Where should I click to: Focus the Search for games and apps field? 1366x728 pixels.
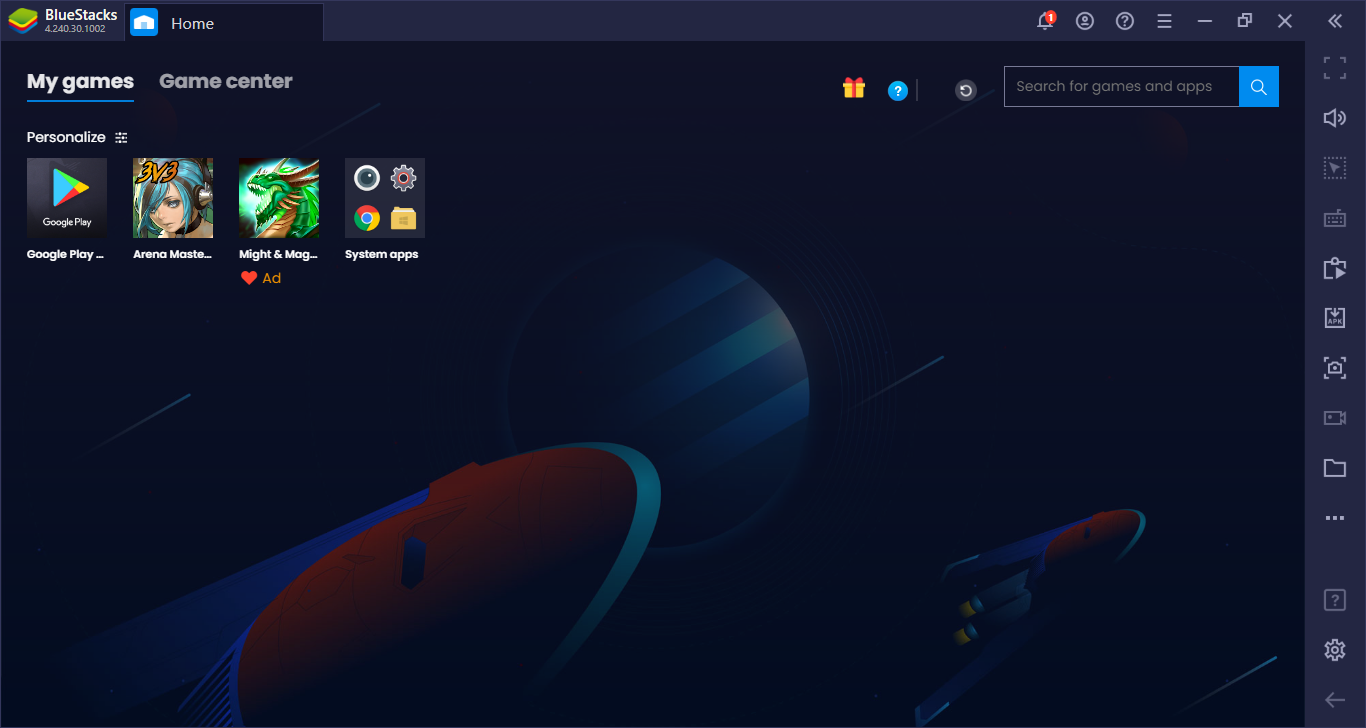[x=1121, y=86]
